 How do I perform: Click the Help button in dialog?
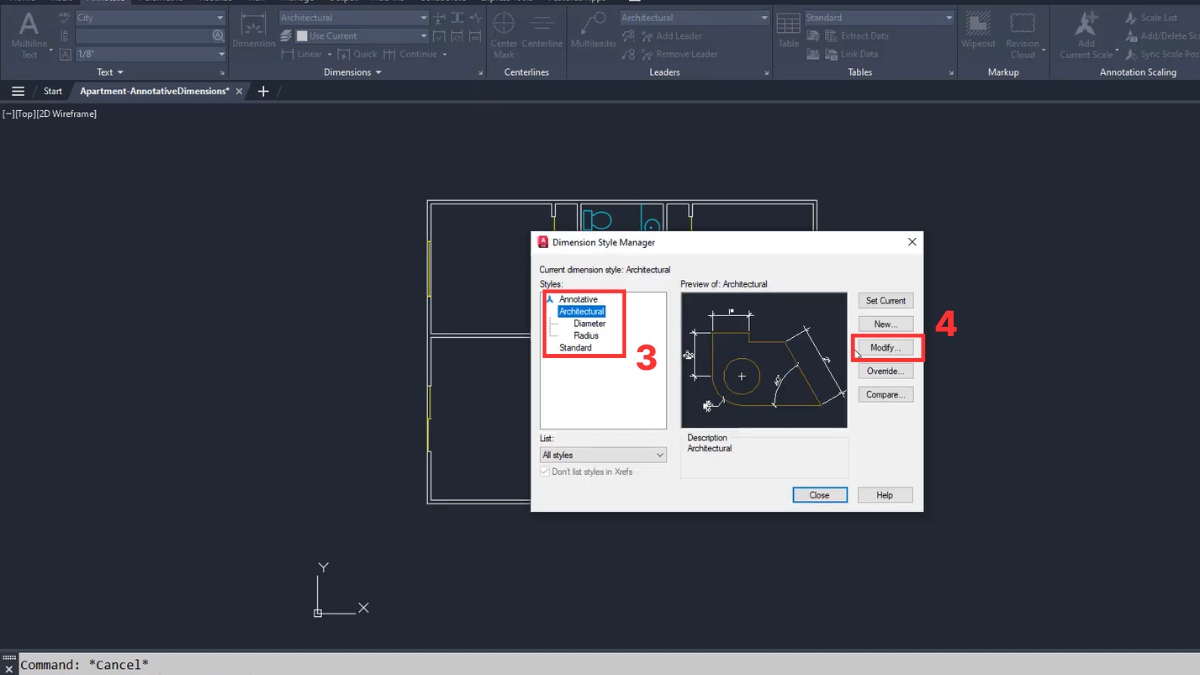885,495
